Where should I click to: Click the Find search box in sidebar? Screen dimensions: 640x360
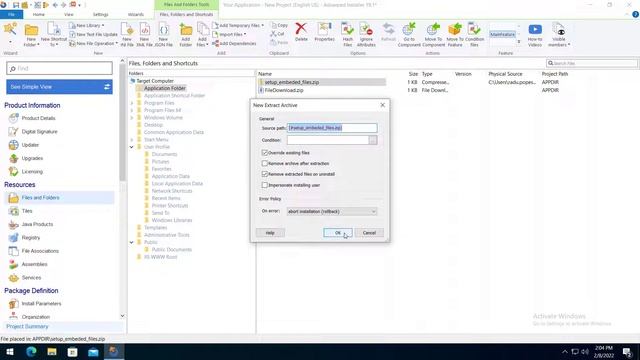60,68
